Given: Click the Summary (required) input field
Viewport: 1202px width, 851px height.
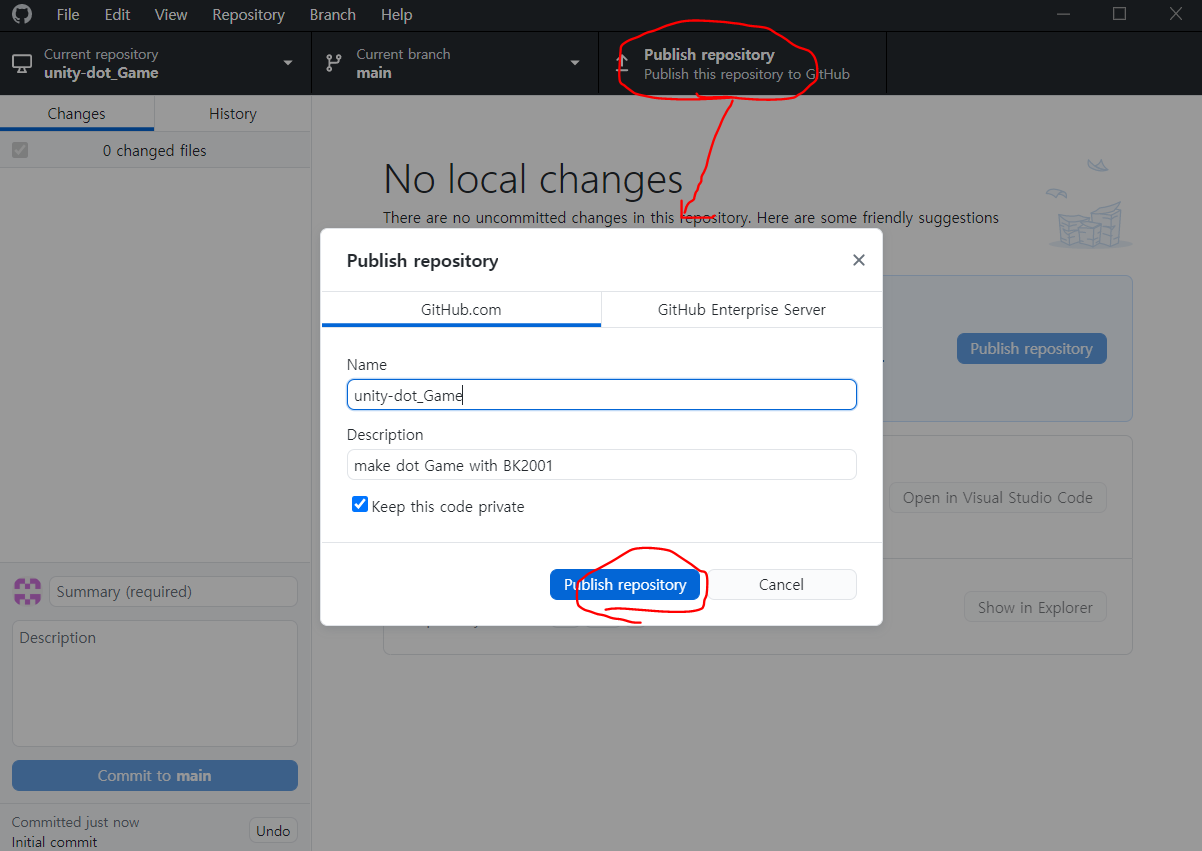Looking at the screenshot, I should pos(173,591).
